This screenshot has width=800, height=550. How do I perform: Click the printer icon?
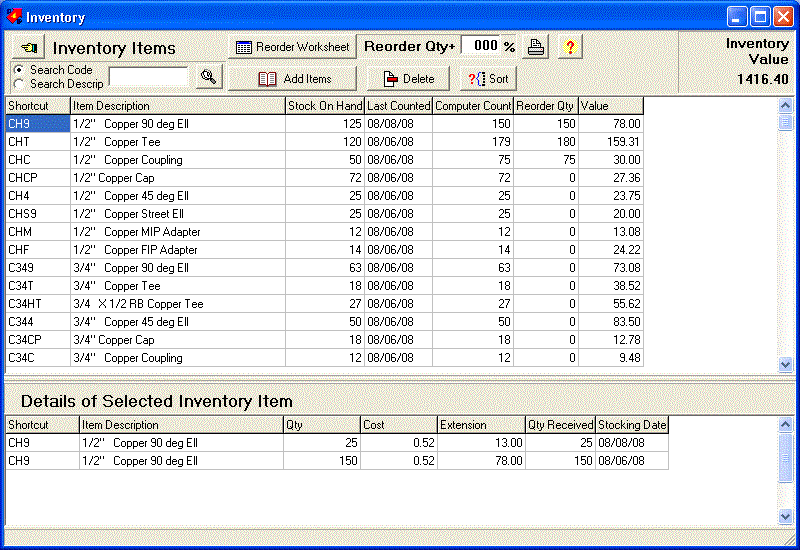coord(536,47)
